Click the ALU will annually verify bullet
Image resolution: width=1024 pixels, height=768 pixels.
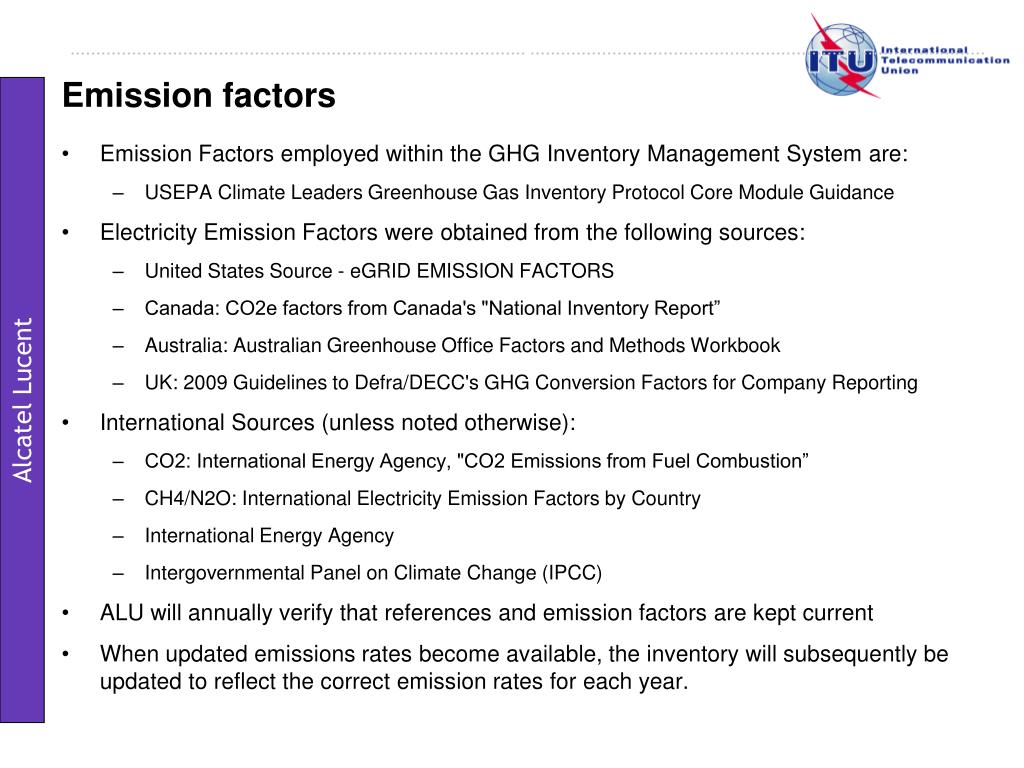point(486,613)
